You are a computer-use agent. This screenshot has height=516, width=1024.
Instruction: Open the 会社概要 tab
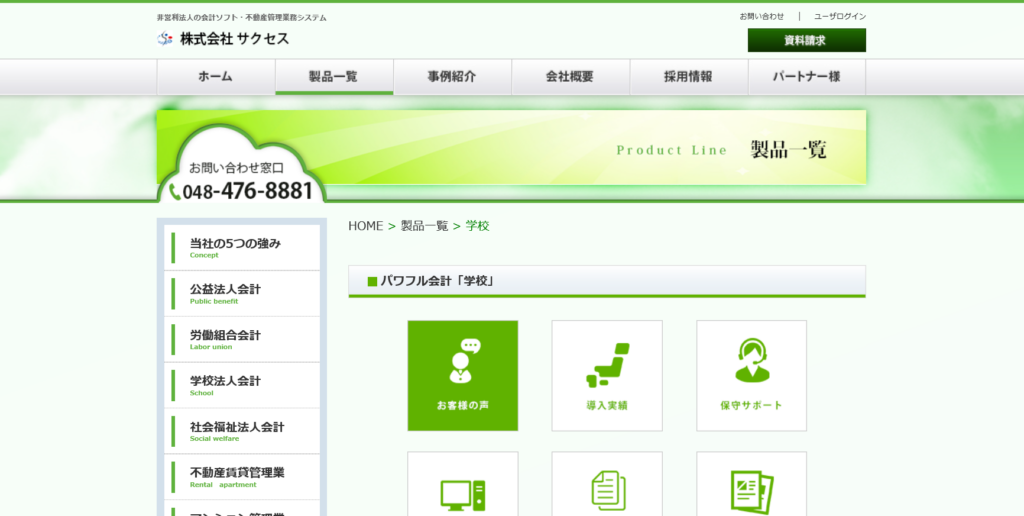[570, 77]
